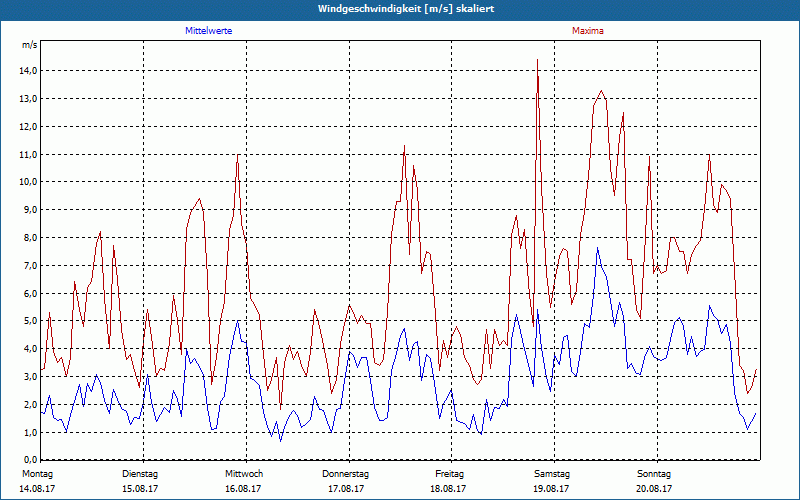Click the 7,0 axis value
Image resolution: width=800 pixels, height=500 pixels.
coord(31,265)
